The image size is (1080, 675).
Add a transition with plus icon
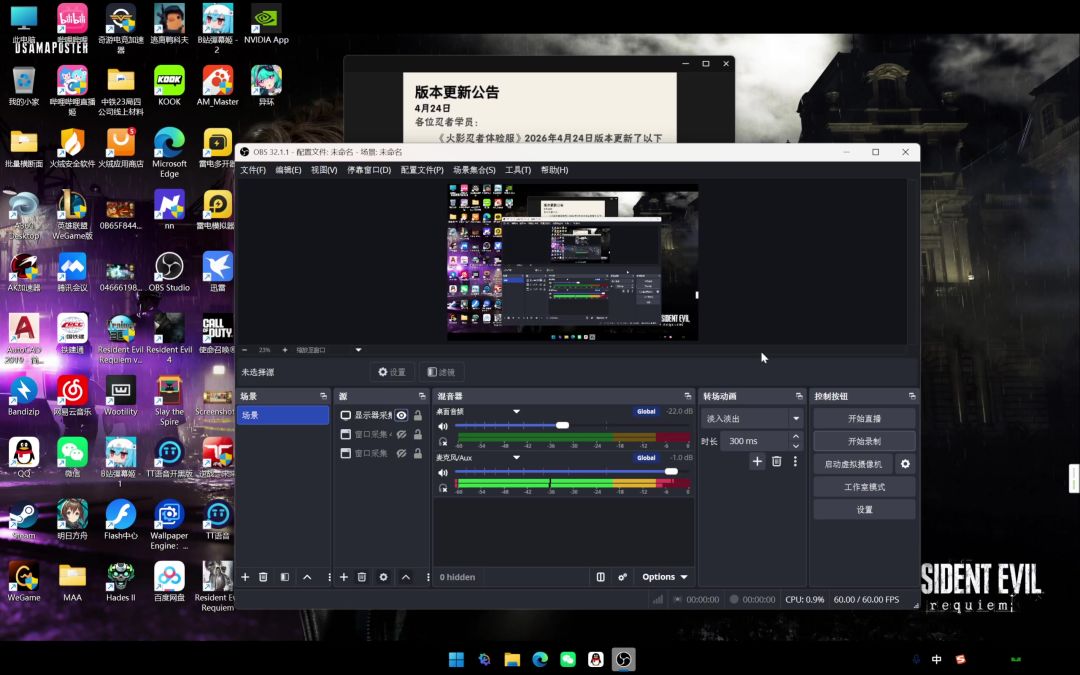[x=757, y=461]
